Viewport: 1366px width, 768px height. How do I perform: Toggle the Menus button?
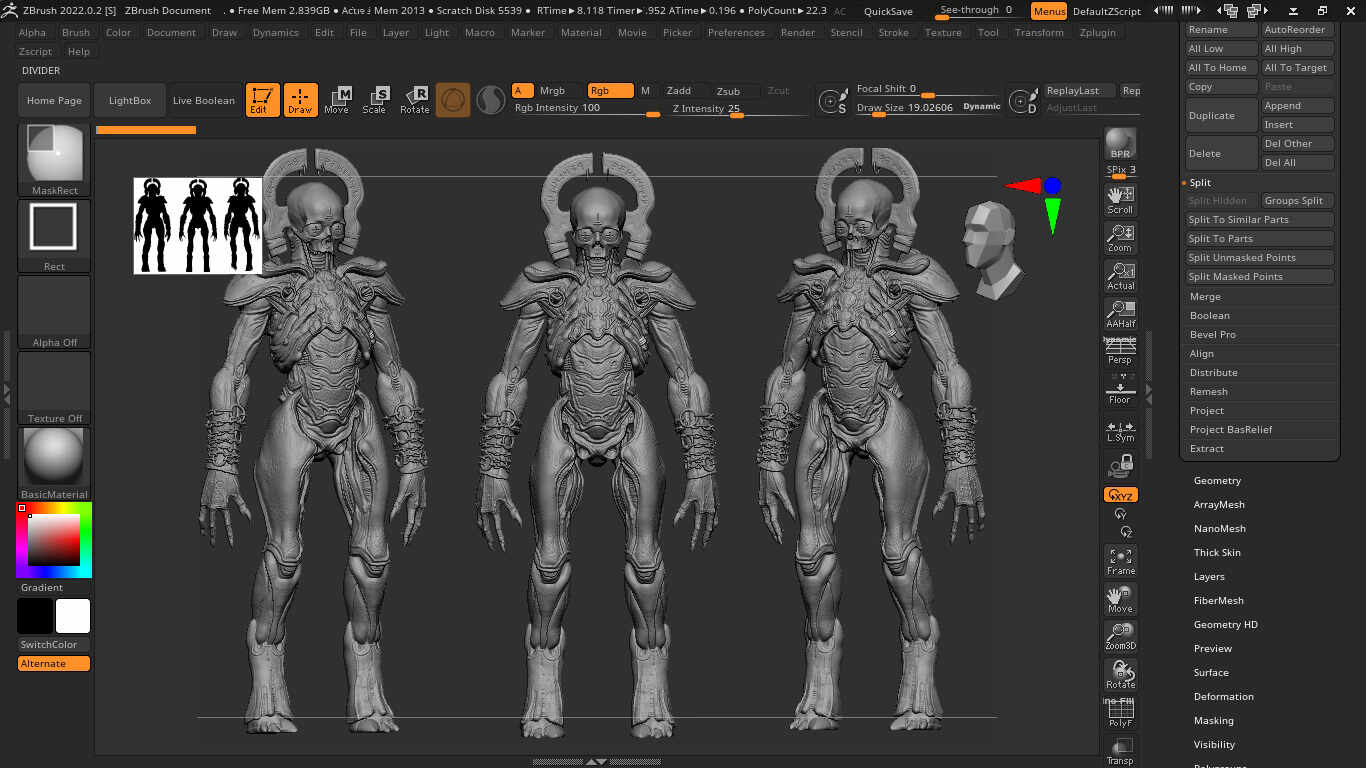(1049, 11)
